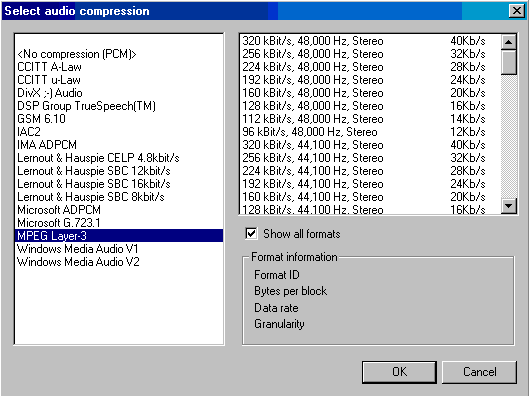Choose 160 kBit/s, 44,100 Hz, Stereo
529x396 pixels.
[370, 197]
